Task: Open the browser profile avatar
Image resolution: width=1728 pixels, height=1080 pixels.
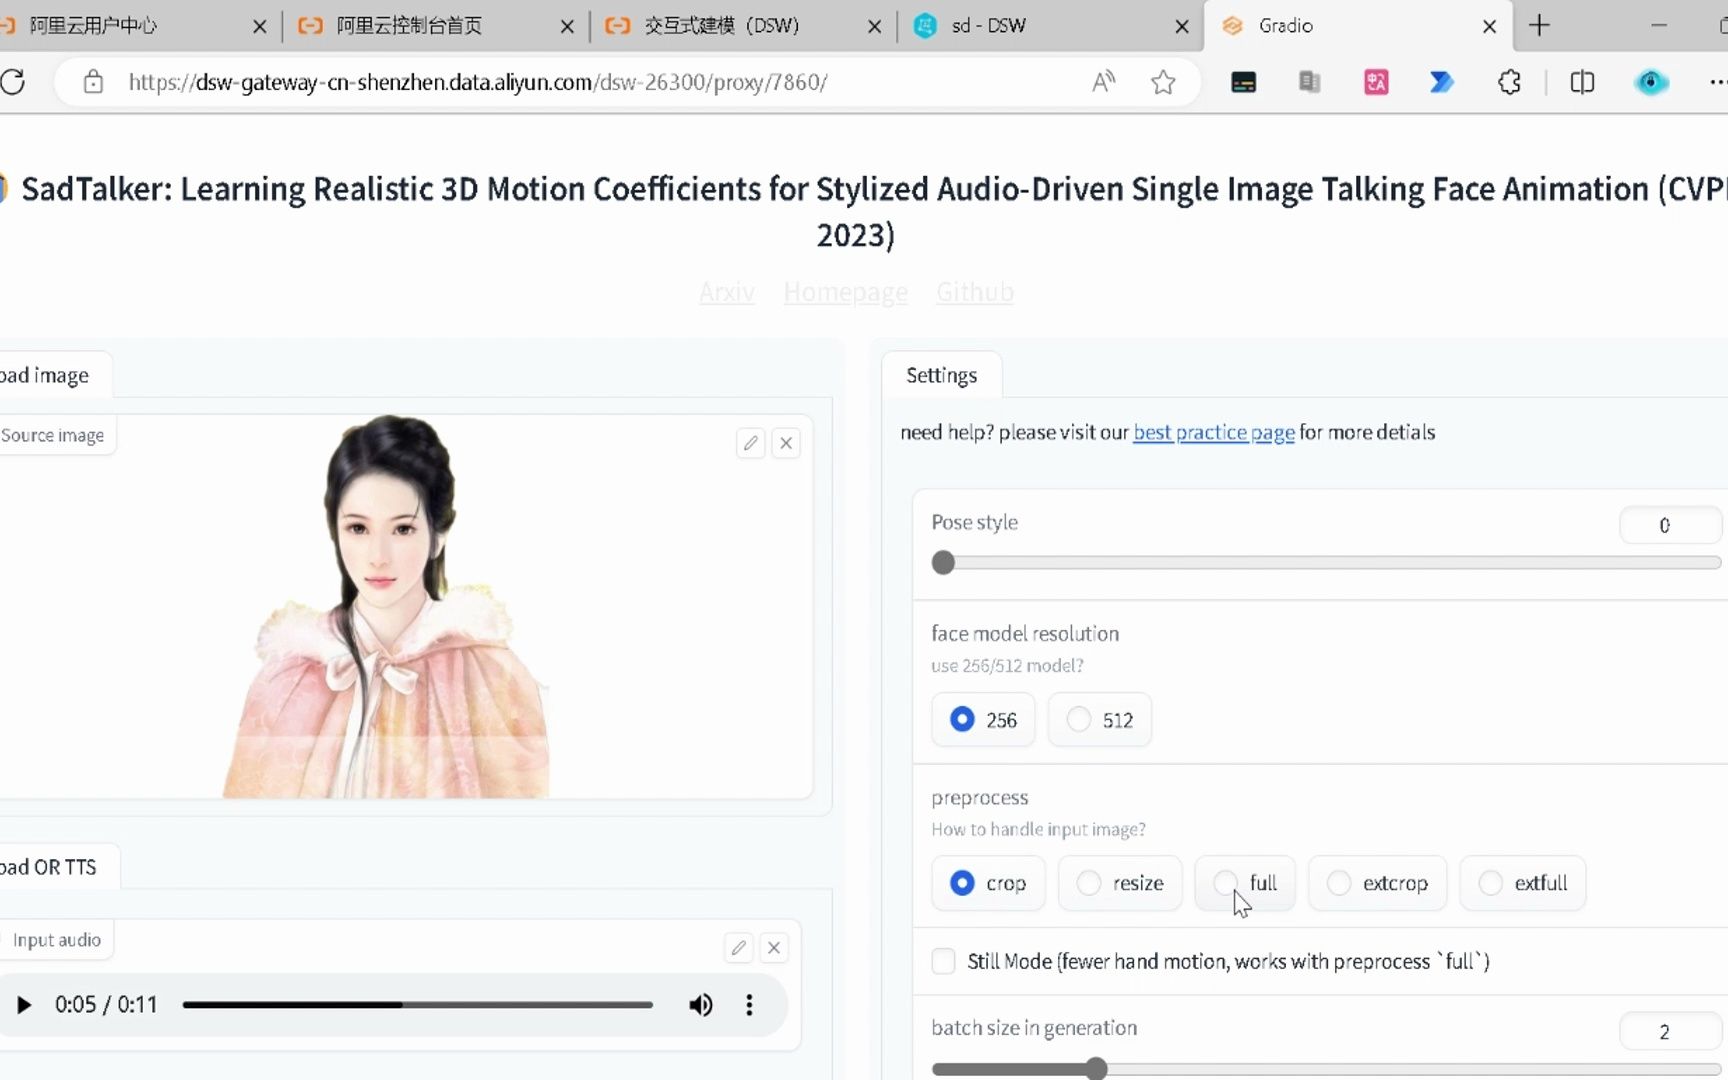Action: [1651, 82]
